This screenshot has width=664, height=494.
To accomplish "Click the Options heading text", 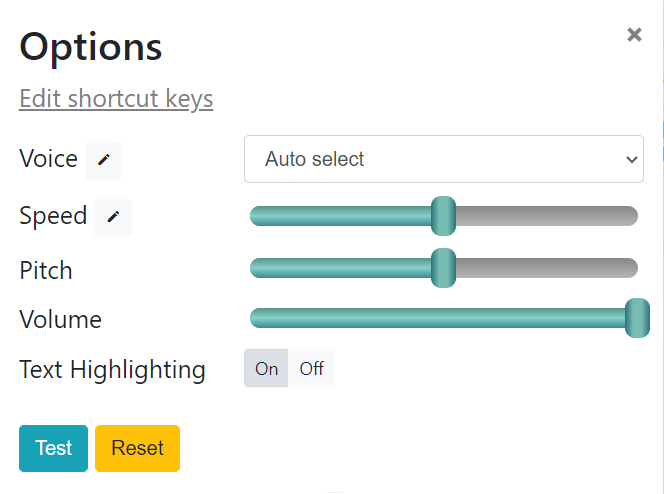I will [x=91, y=47].
